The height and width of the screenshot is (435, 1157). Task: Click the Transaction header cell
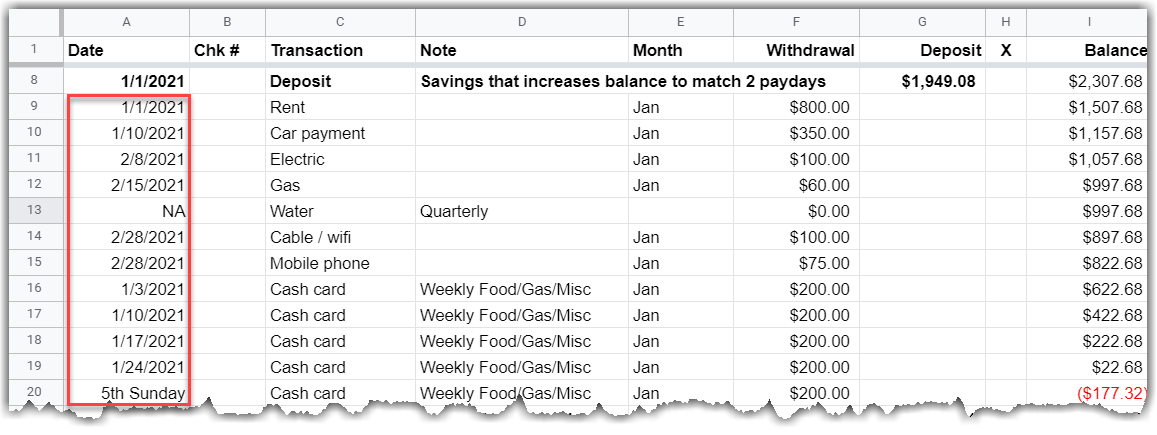click(x=340, y=50)
